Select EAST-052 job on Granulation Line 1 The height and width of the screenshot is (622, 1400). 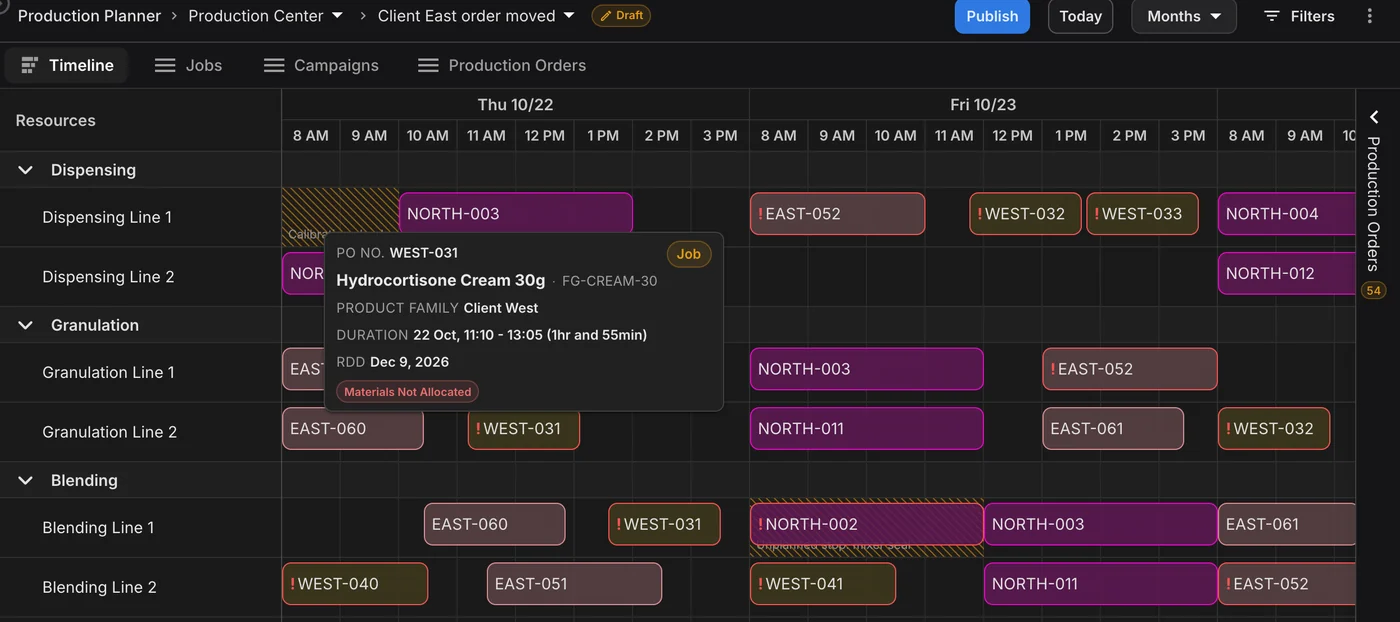tap(1130, 369)
